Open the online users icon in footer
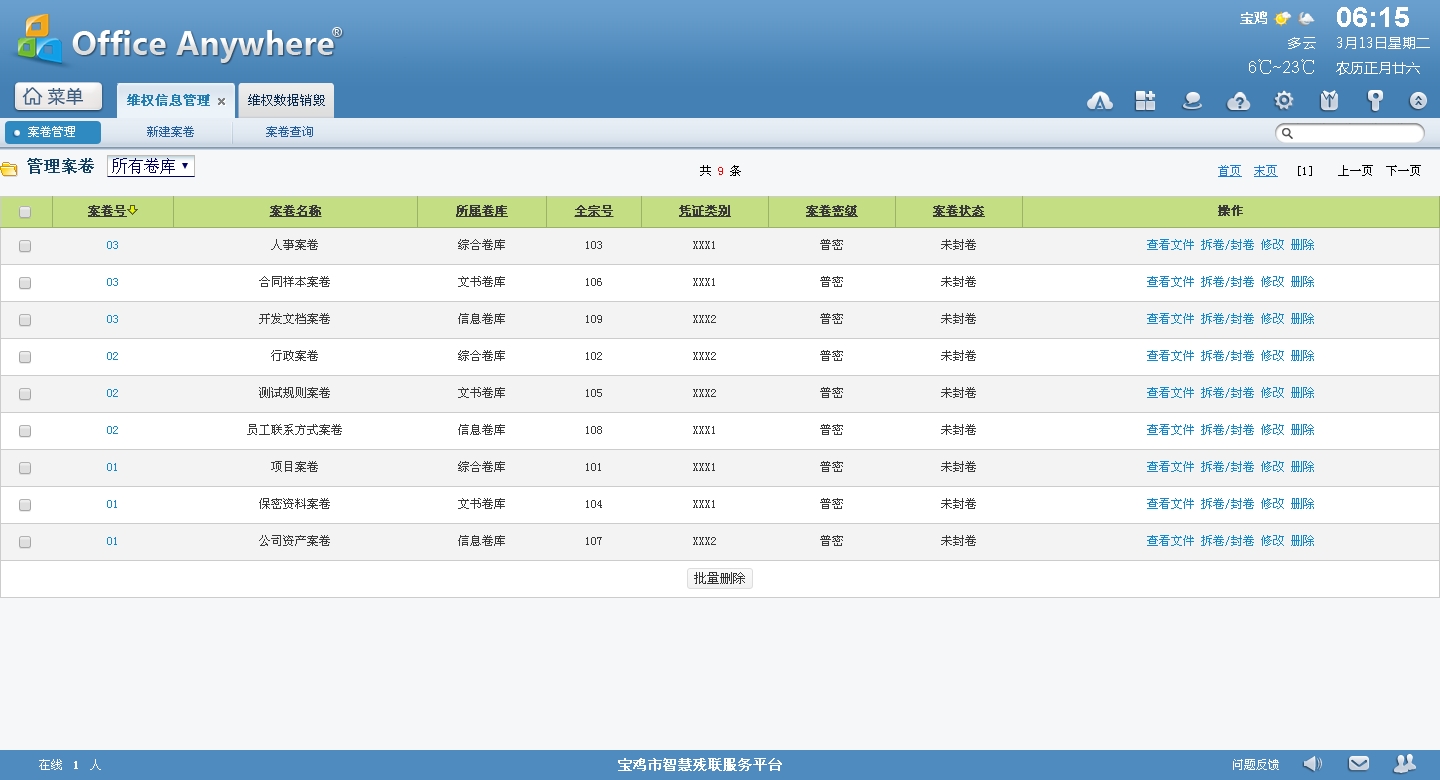Screen dimensions: 1440x780 (1404, 763)
